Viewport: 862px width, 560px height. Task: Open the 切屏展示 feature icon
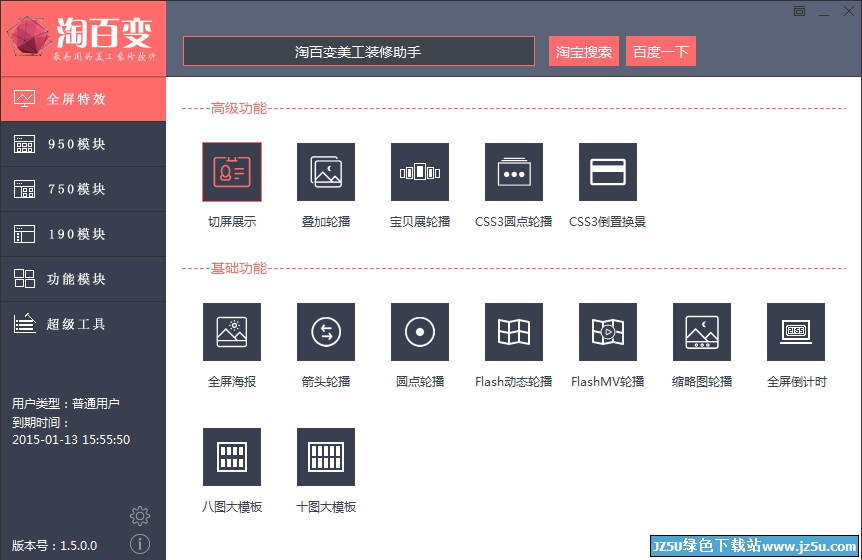coord(232,172)
